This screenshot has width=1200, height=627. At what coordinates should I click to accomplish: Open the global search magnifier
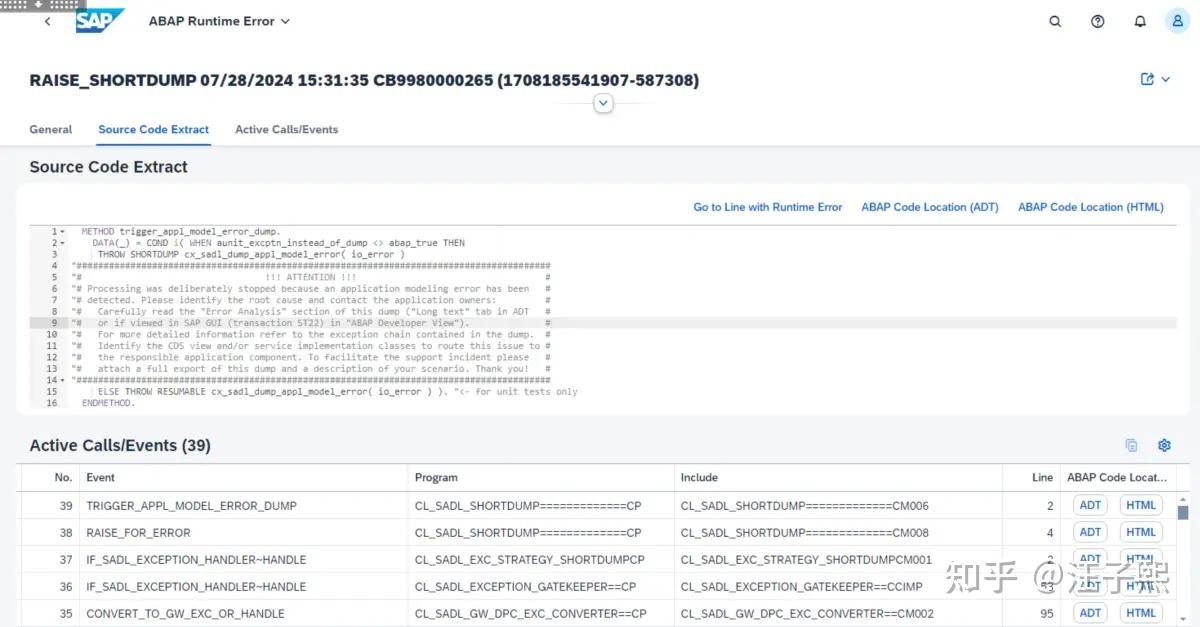[1054, 20]
